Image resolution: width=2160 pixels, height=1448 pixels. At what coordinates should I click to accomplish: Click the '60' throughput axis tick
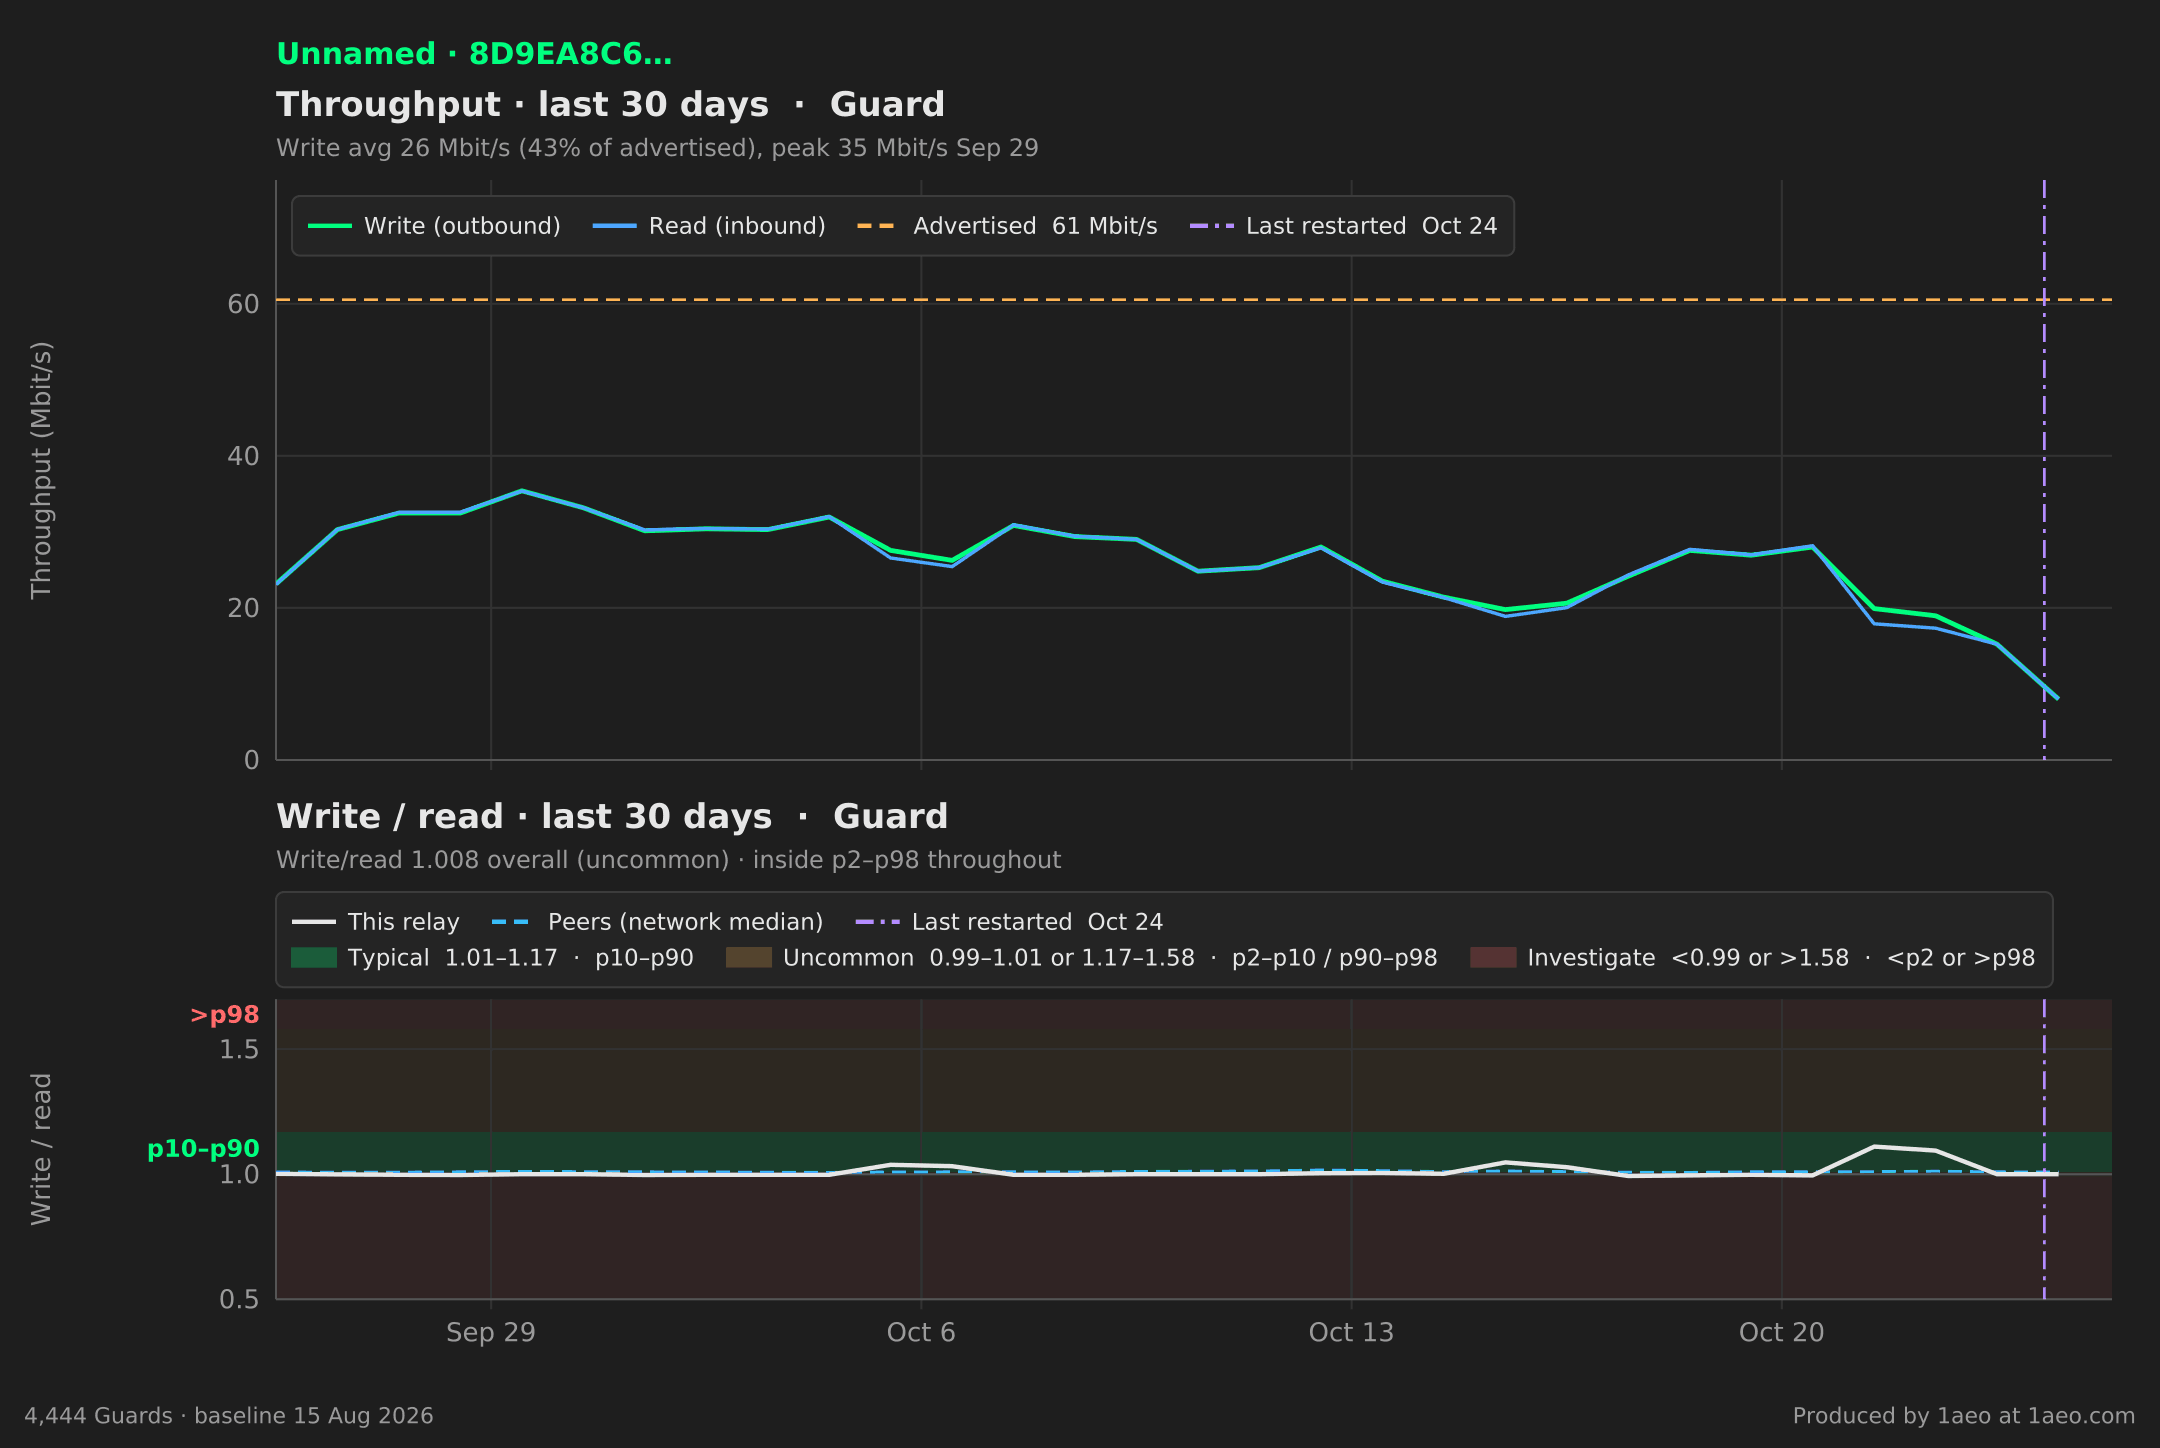pos(243,304)
